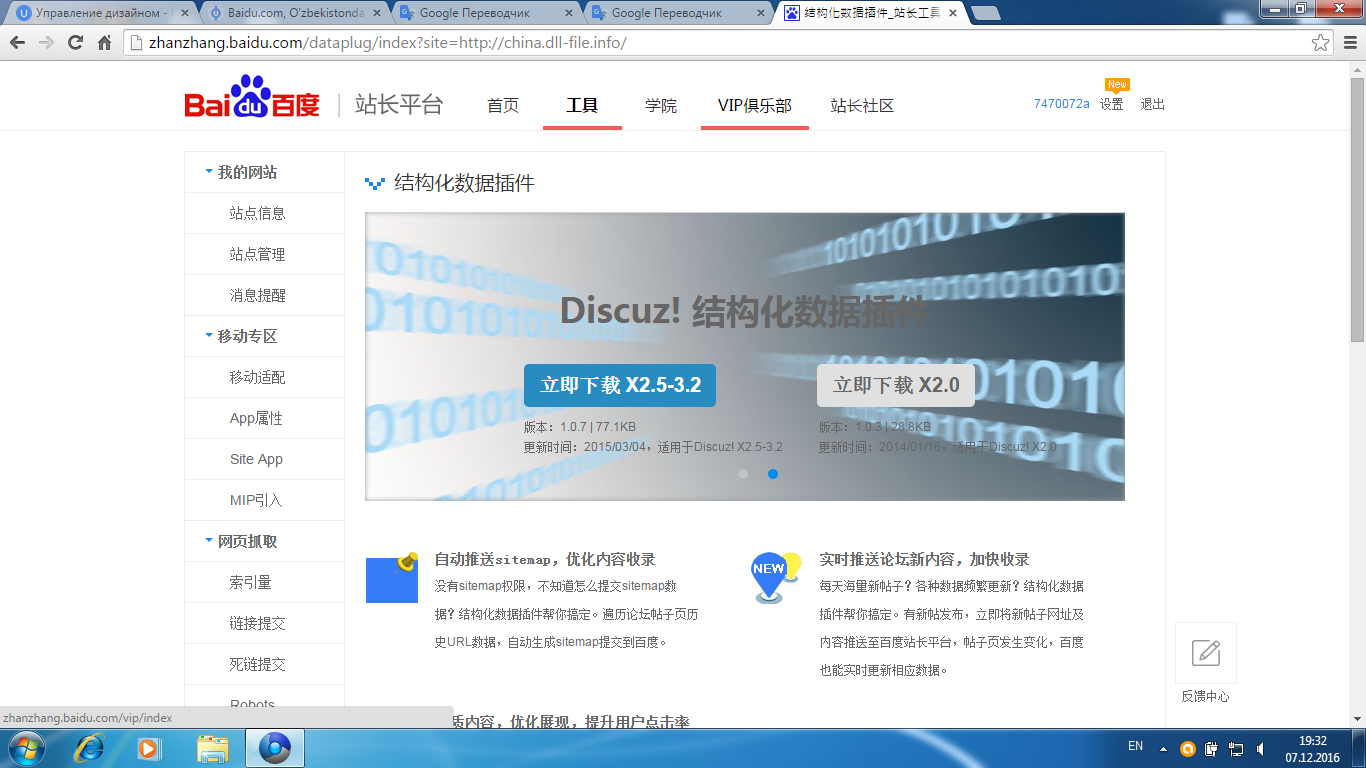This screenshot has height=768, width=1366.
Task: Click the 7470072a account link
Action: pyautogui.click(x=1062, y=104)
